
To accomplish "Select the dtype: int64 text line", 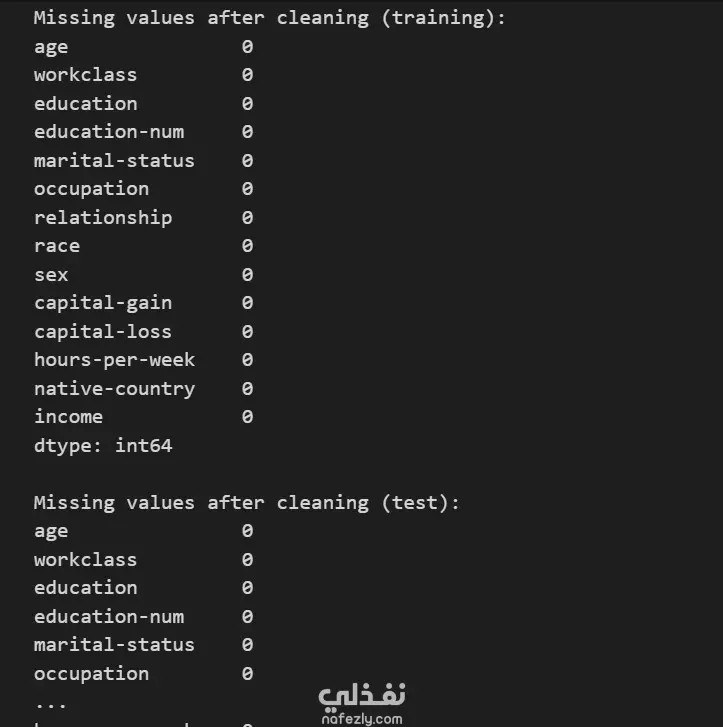I will (x=103, y=446).
